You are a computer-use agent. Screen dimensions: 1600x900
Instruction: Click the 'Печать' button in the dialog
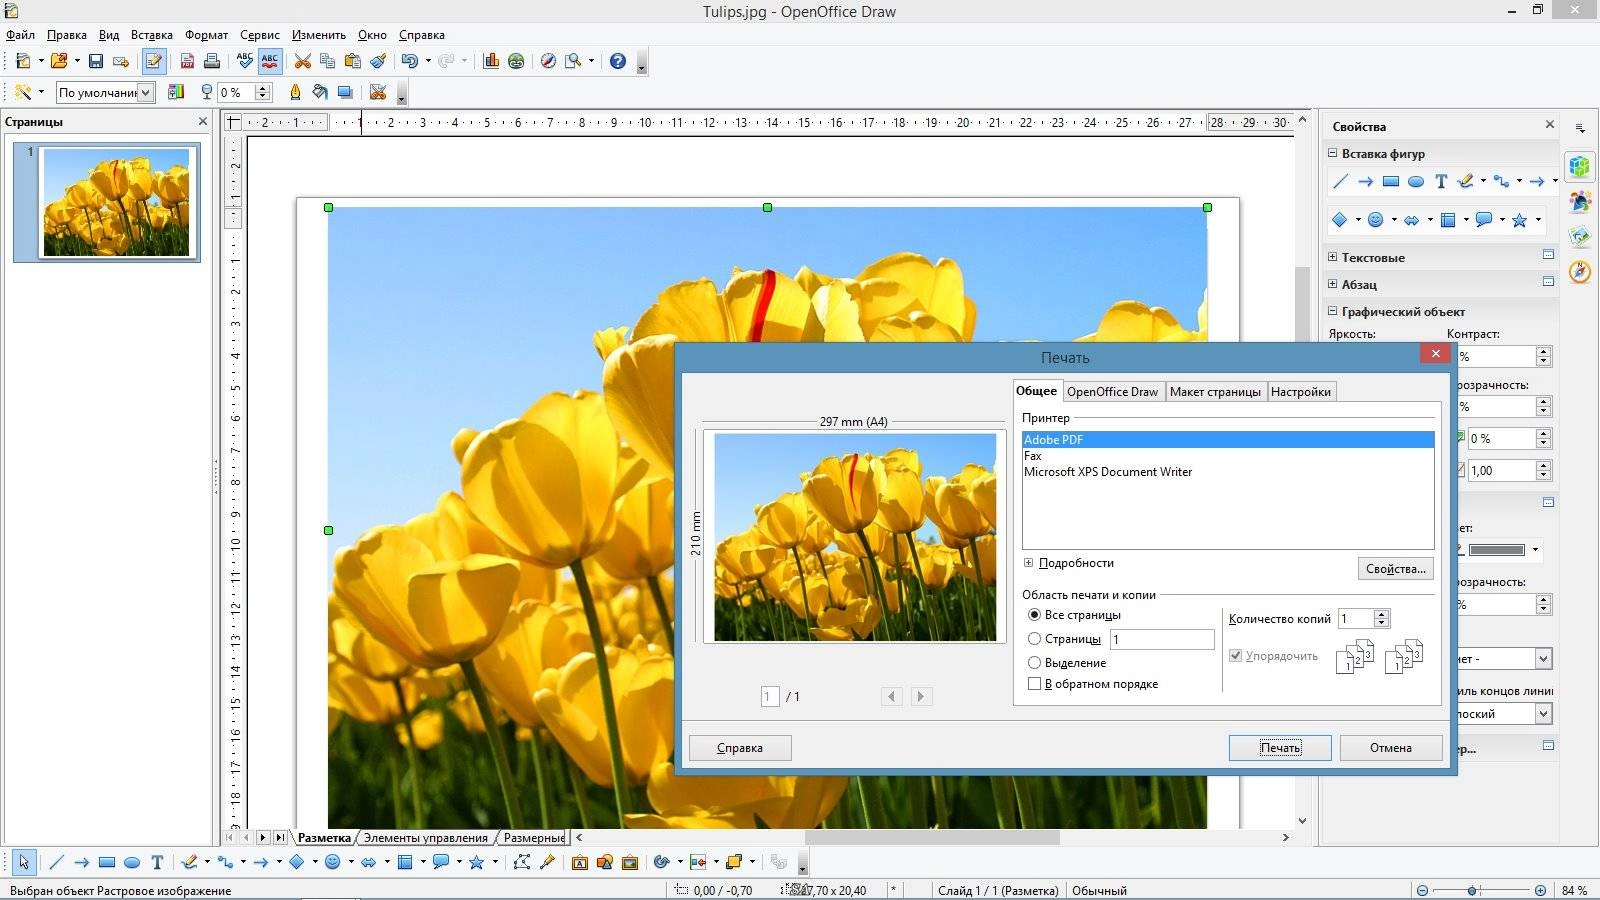[x=1280, y=748]
